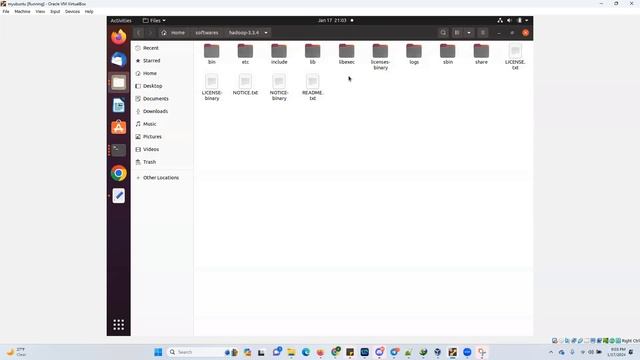Viewport: 640px width, 360px height.
Task: Open Thunderbird mail from the dock
Action: click(x=119, y=60)
